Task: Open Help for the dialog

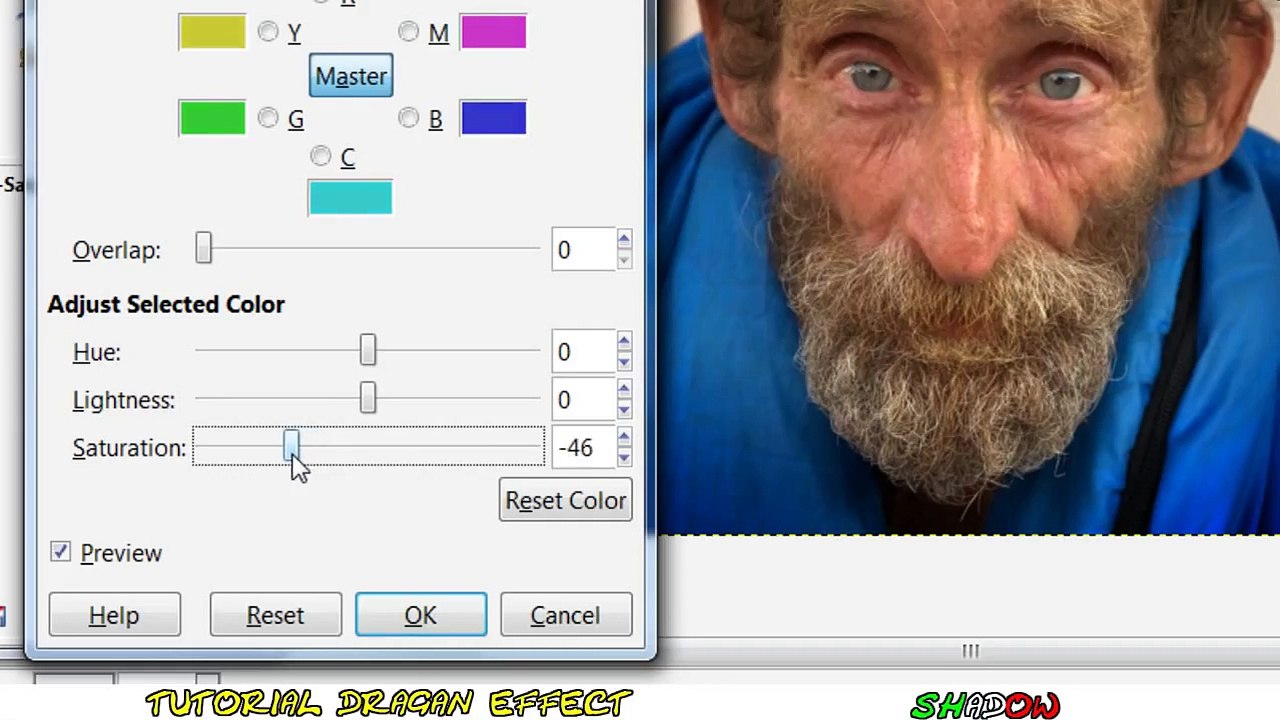Action: 114,615
